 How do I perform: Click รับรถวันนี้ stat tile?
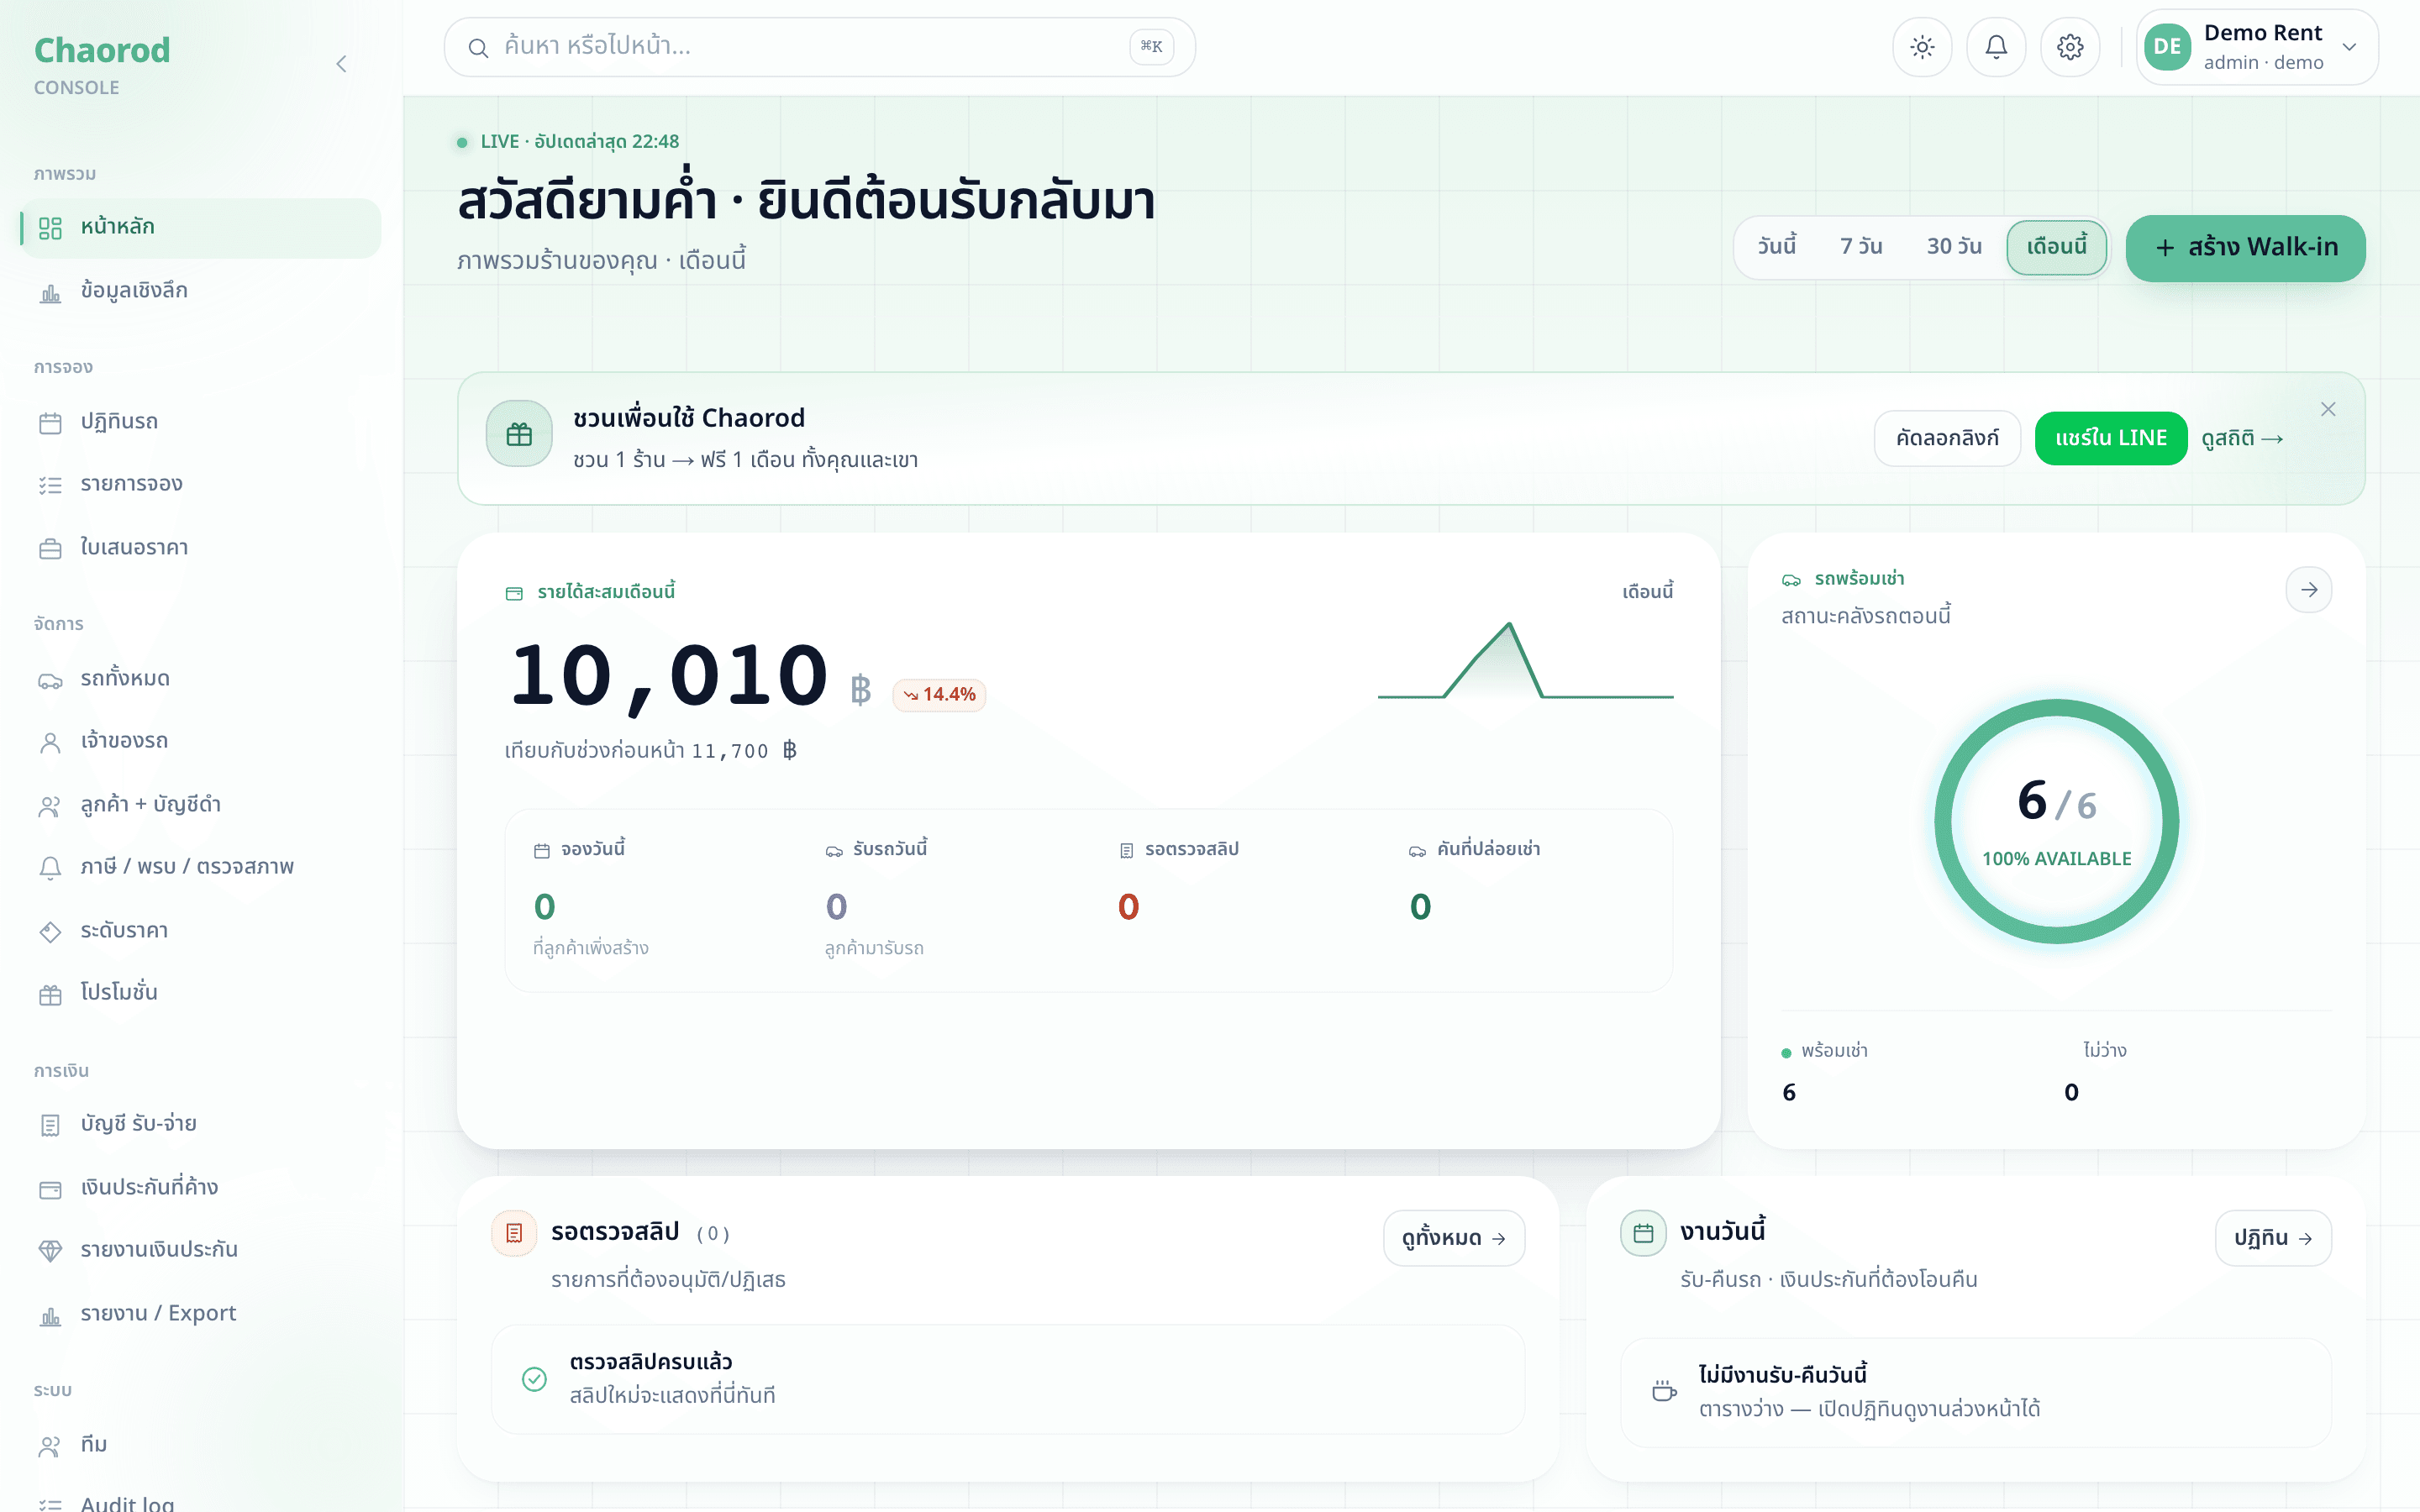[942, 901]
